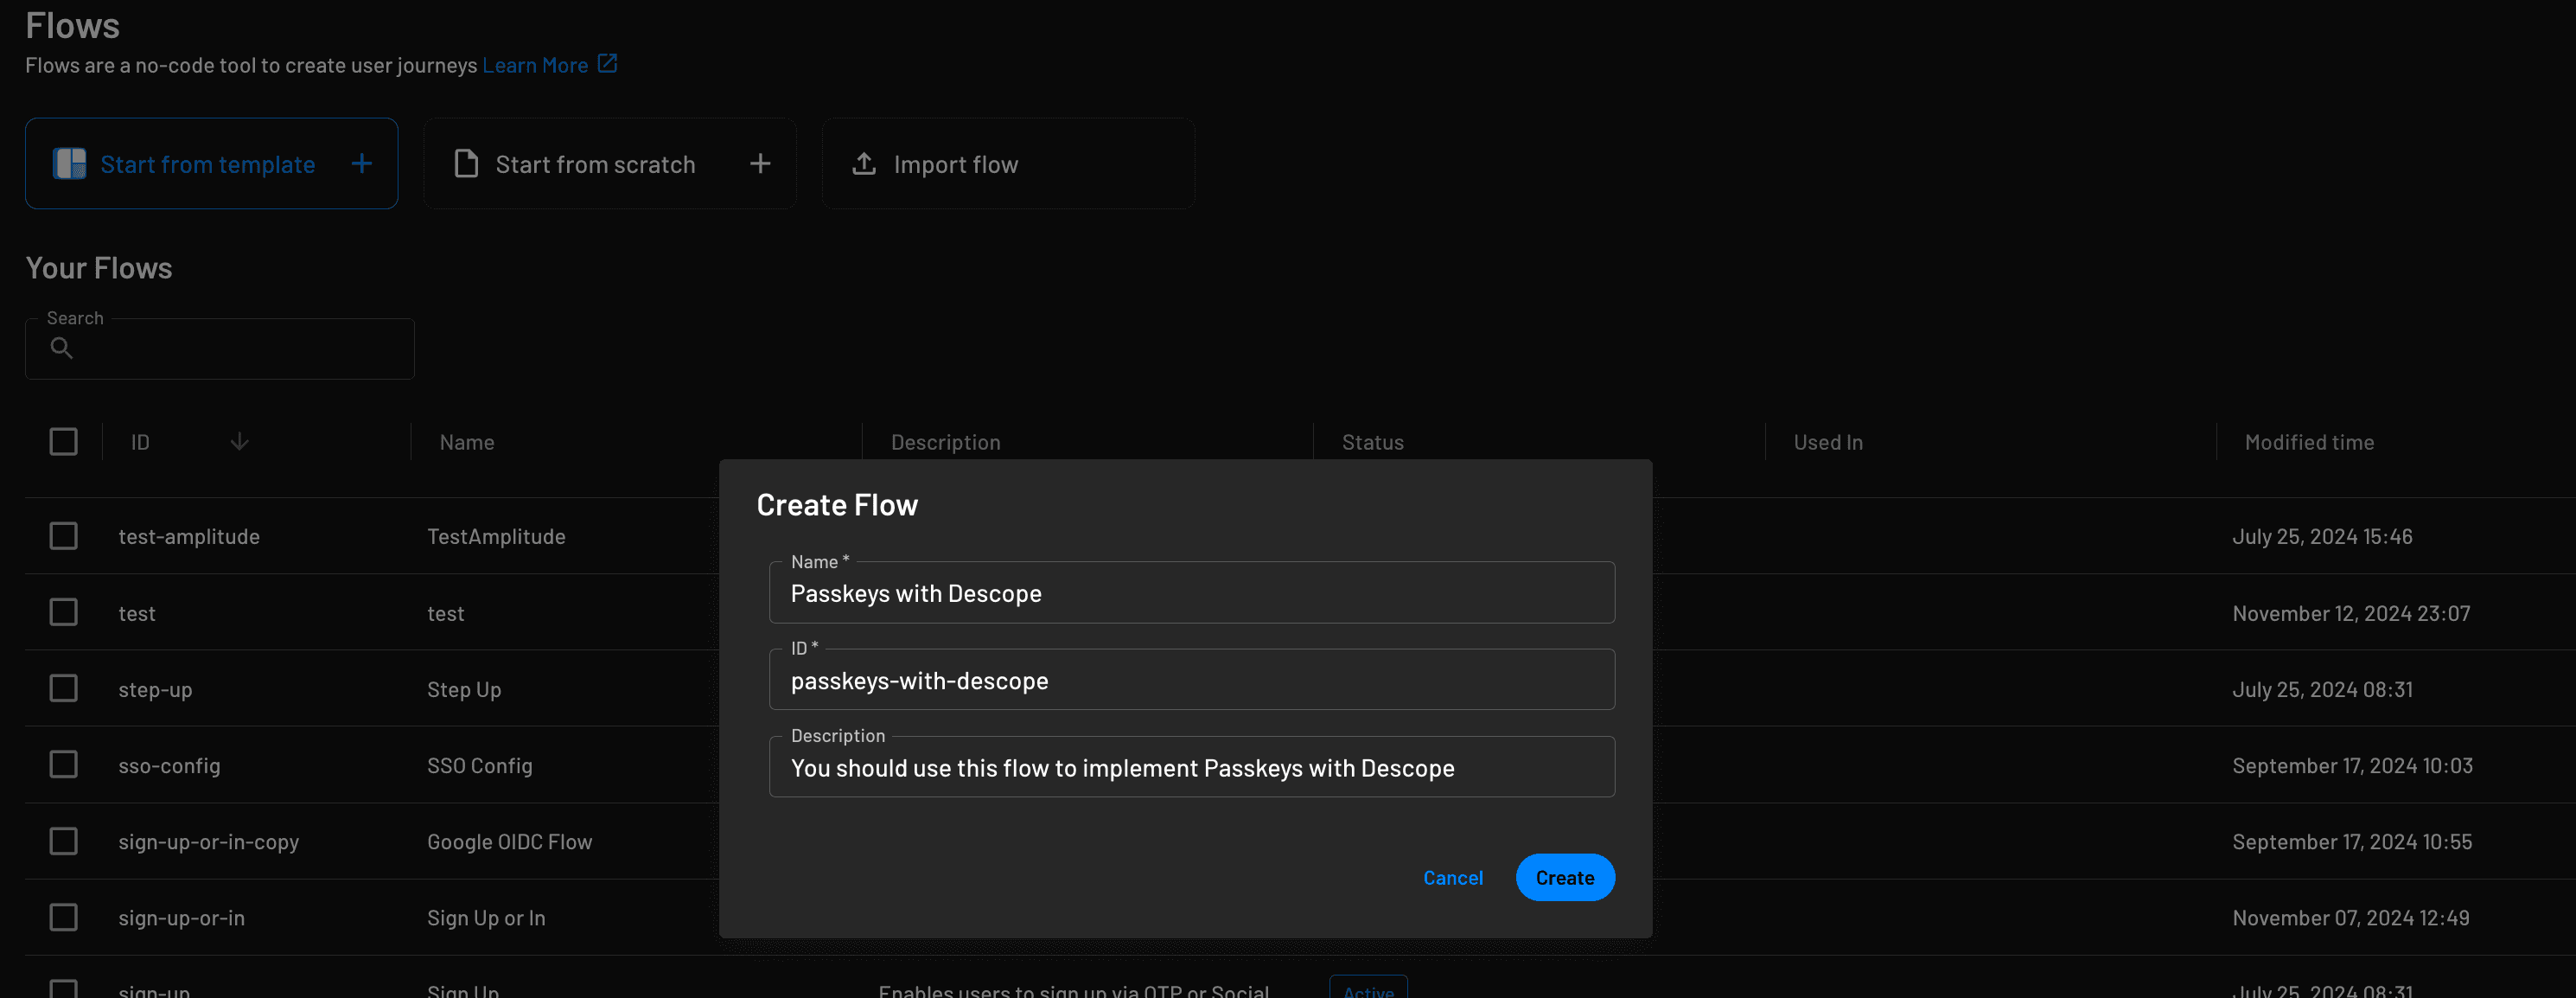
Task: Click the template grid icon on Start from template
Action: [69, 163]
